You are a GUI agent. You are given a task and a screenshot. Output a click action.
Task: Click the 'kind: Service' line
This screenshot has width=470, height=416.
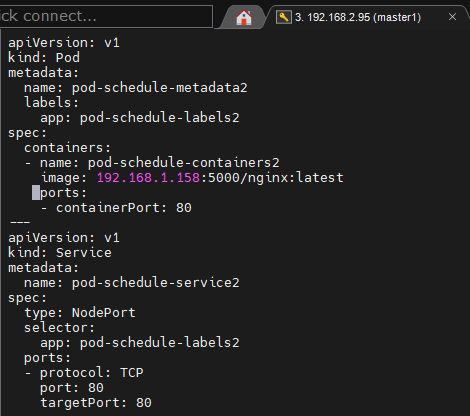[x=60, y=253]
